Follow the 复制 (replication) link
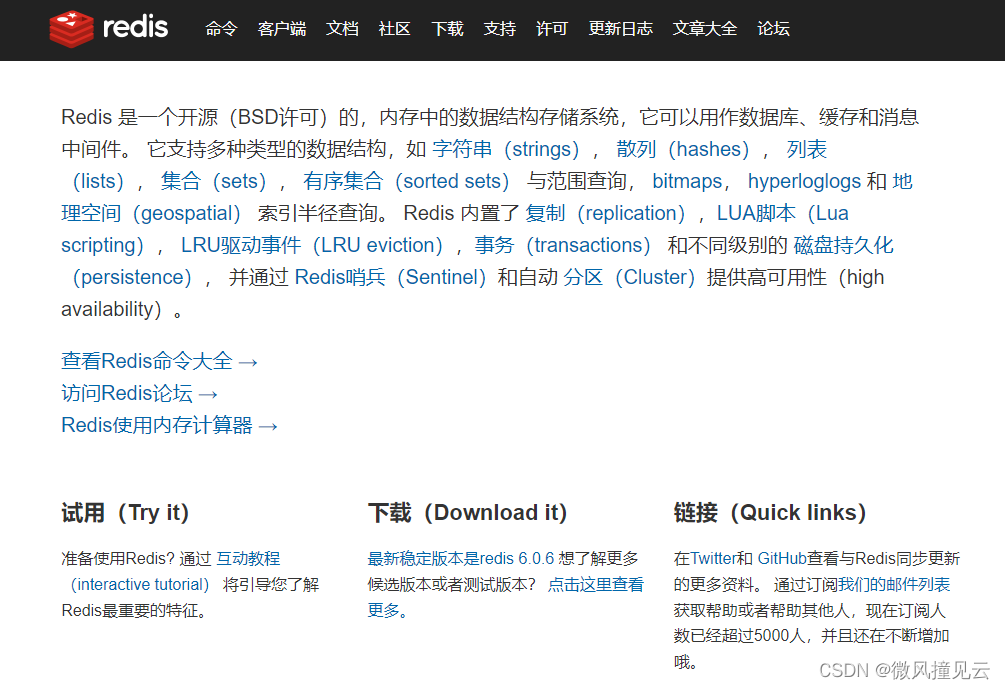Screen dimensions: 1005x689 tap(605, 213)
